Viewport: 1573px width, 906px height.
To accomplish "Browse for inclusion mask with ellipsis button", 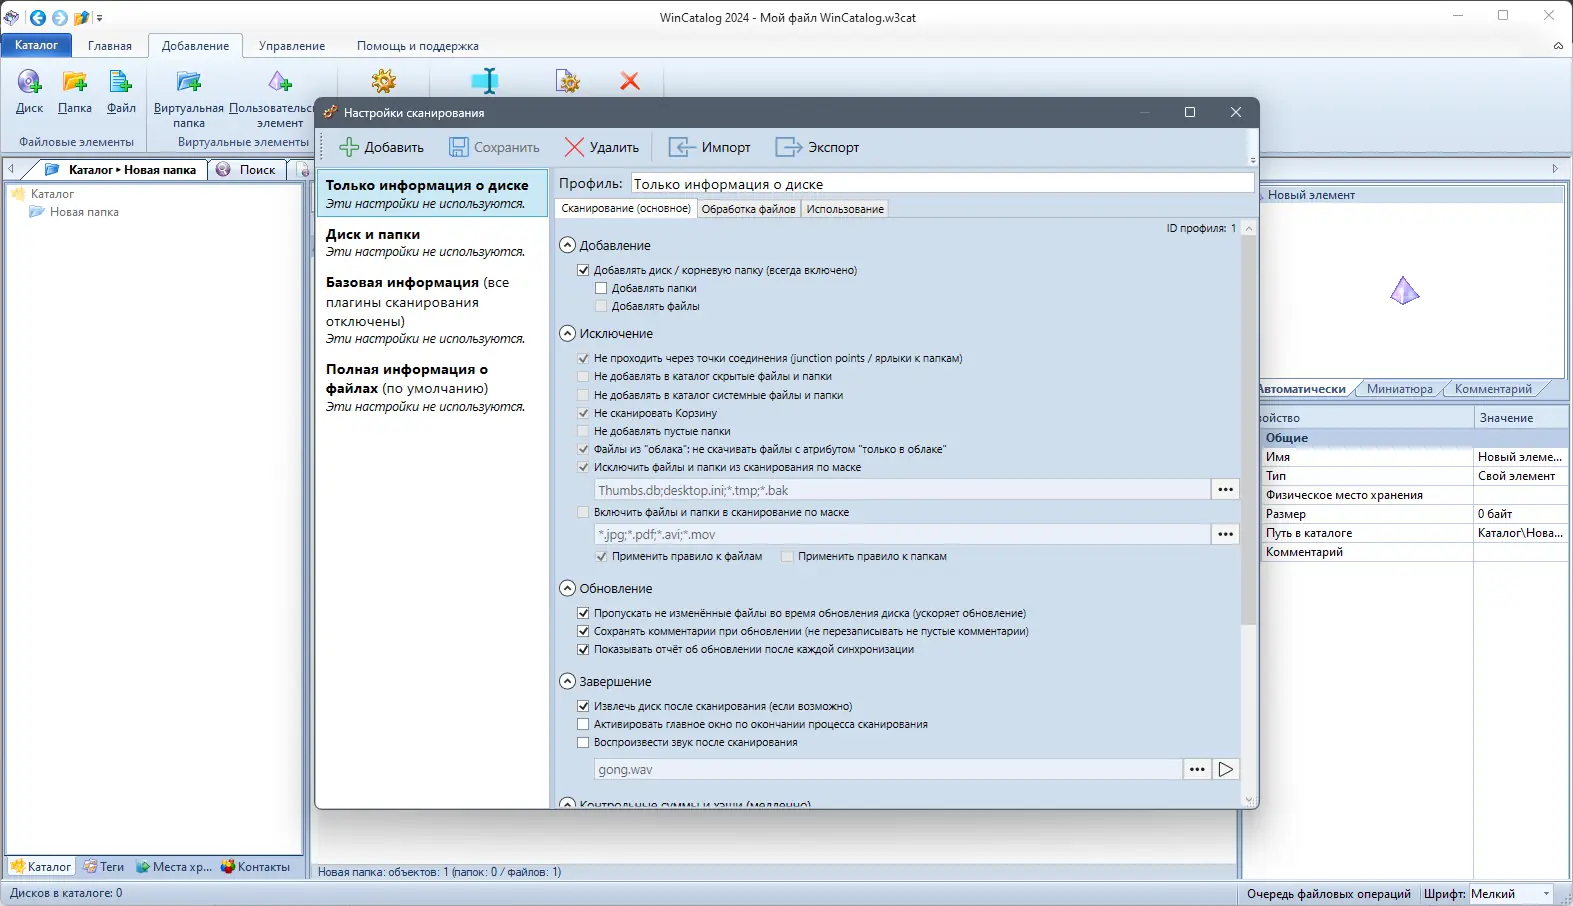I will pos(1226,534).
